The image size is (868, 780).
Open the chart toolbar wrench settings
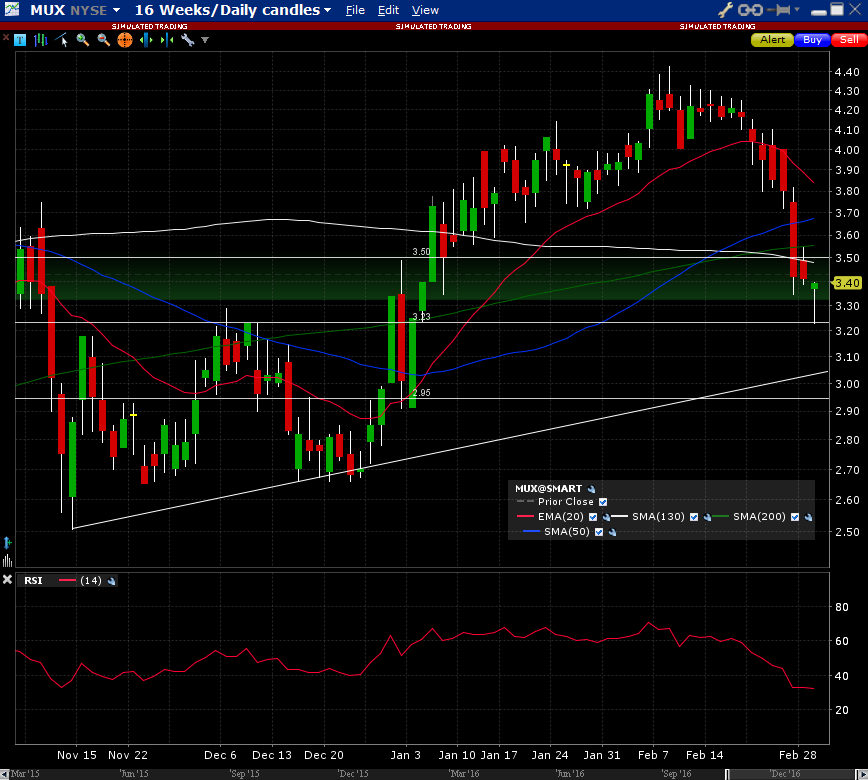(187, 40)
